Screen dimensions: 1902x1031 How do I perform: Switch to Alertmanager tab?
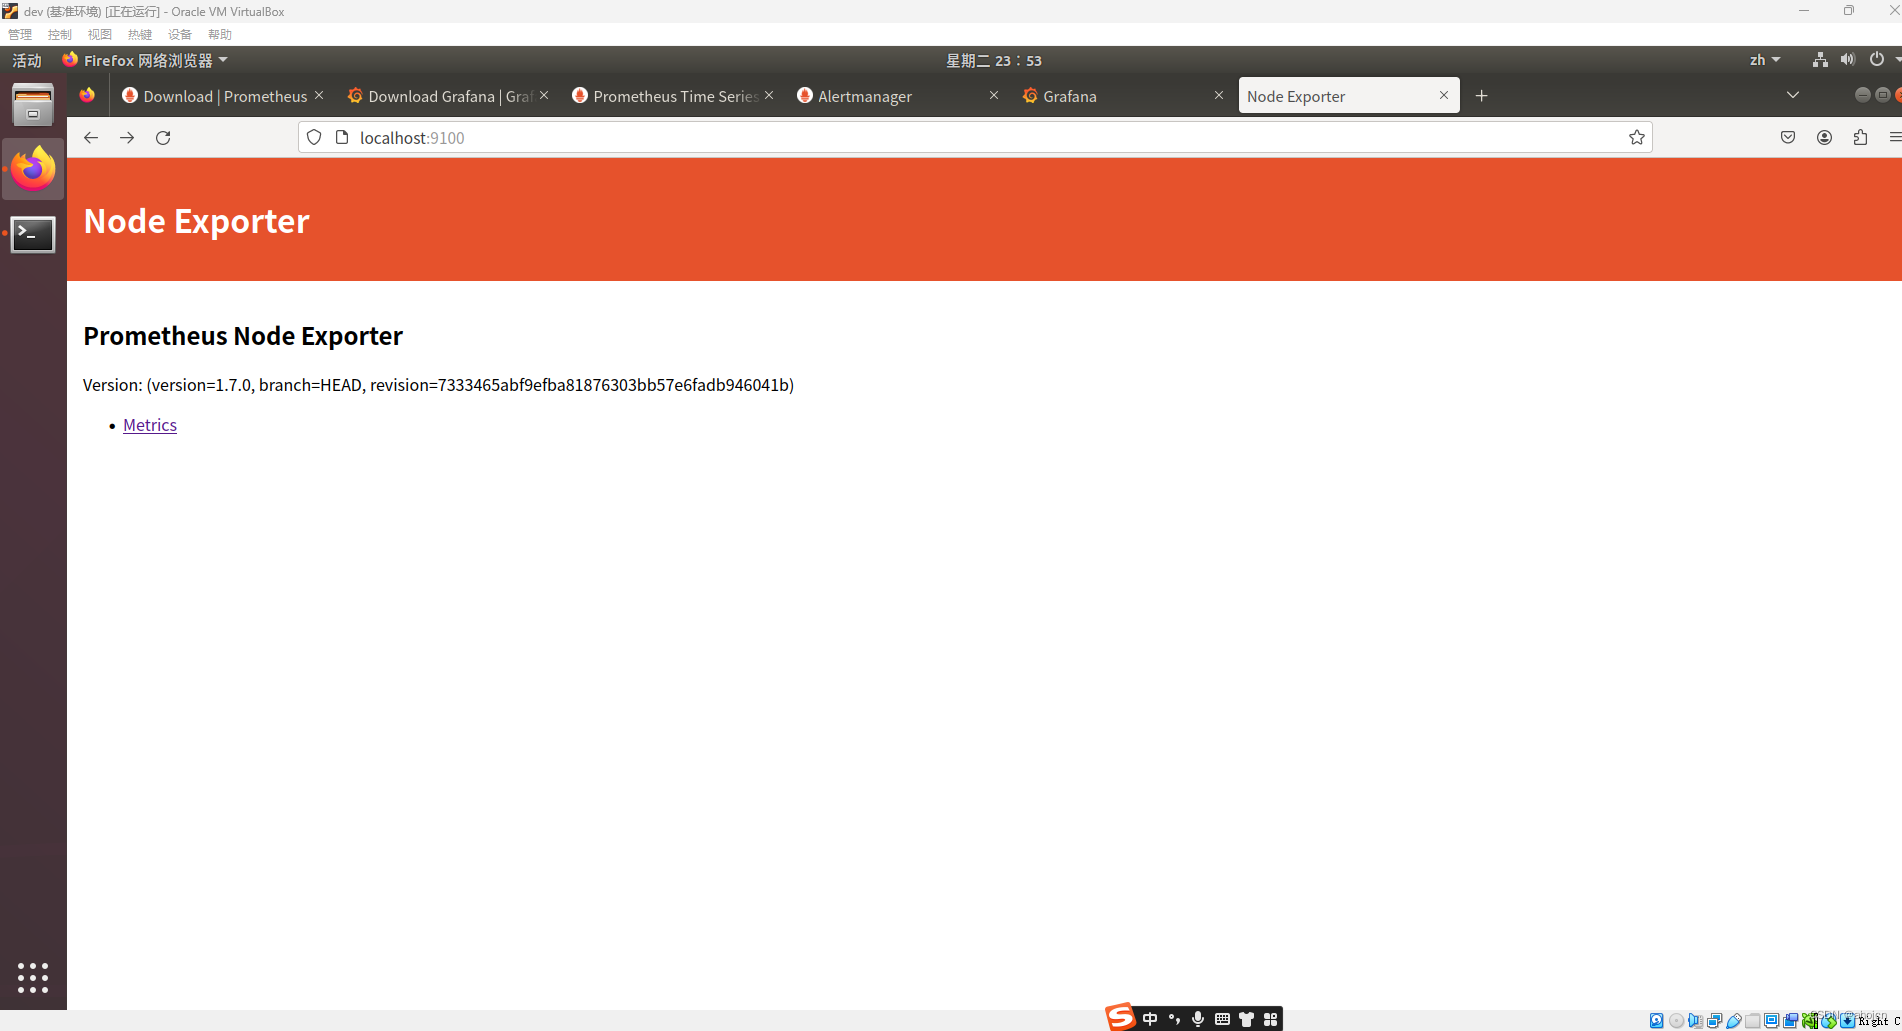point(897,96)
